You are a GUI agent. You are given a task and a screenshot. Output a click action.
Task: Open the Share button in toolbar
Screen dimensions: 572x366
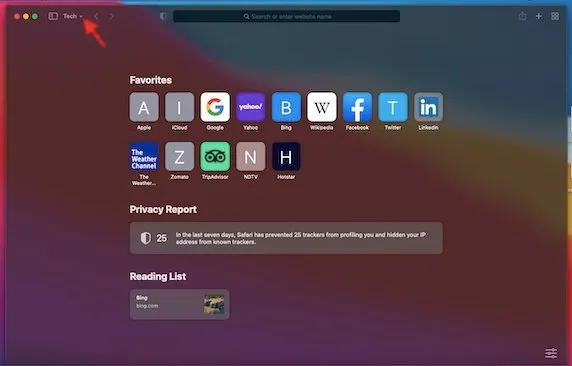click(522, 16)
